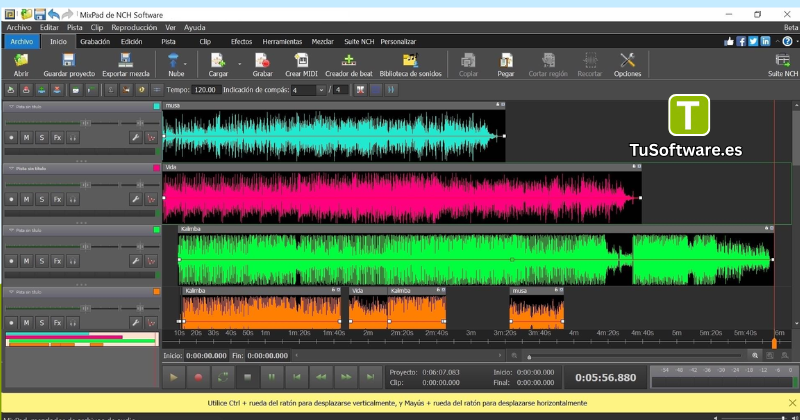
Task: Click the Suite NCH toolbar icon
Action: (783, 64)
